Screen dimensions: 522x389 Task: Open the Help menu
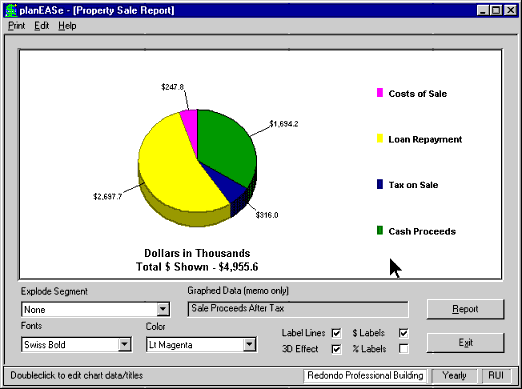(x=67, y=26)
